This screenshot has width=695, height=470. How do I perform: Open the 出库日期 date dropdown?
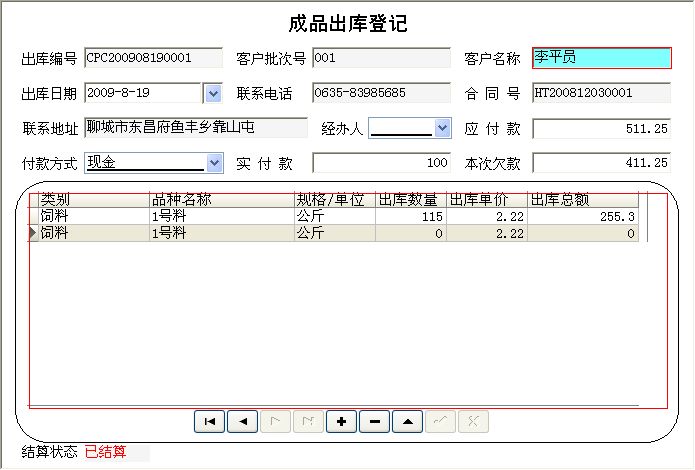[x=212, y=94]
